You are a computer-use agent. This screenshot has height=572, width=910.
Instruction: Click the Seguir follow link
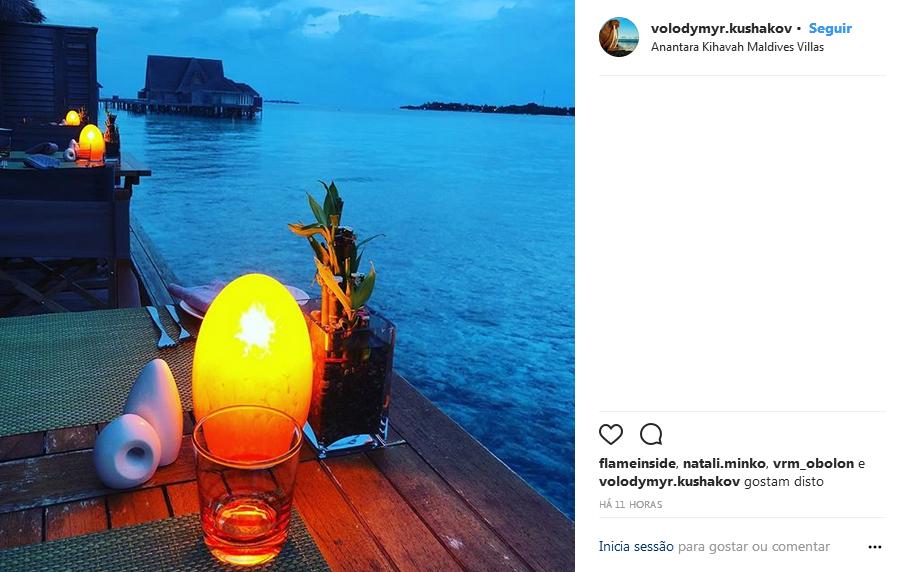(x=830, y=28)
